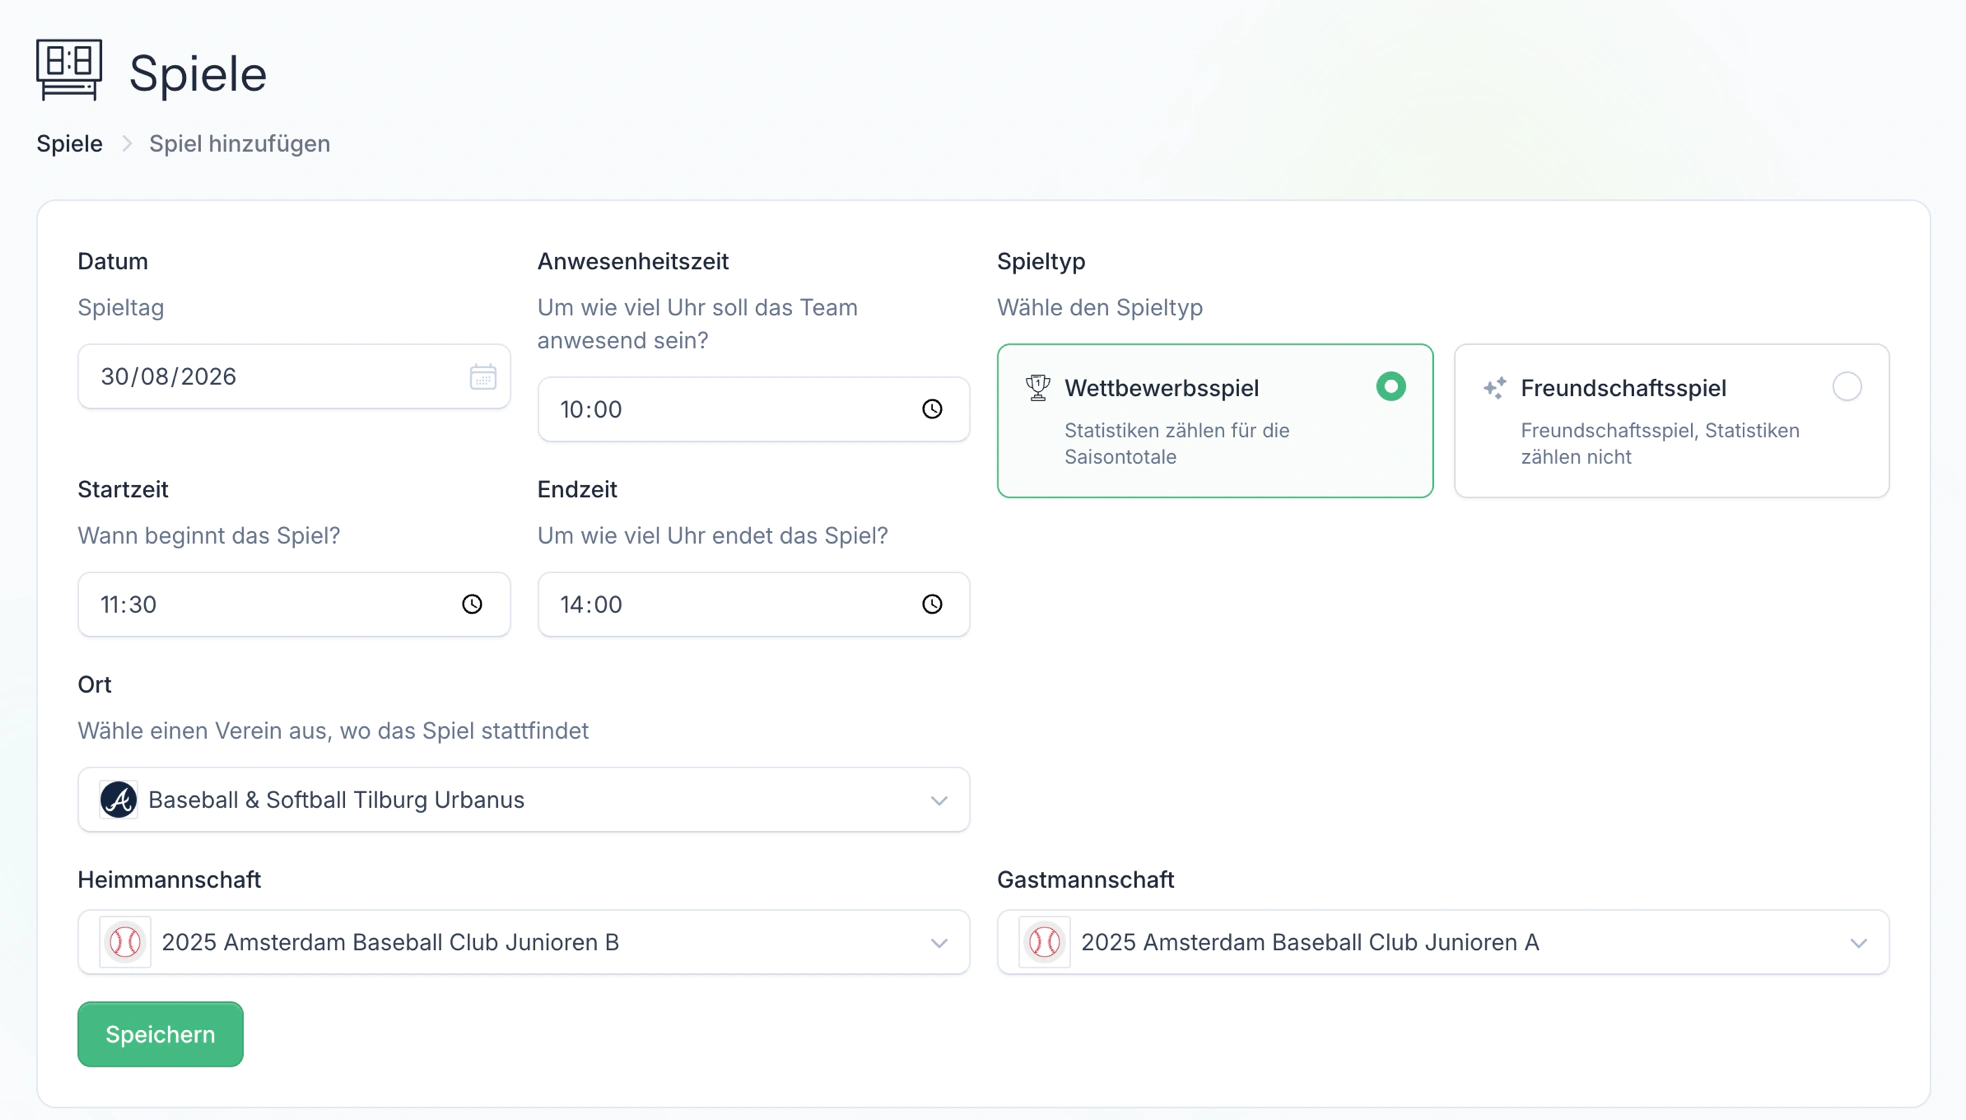Click the Freundschaftsspiel title text

1623,388
